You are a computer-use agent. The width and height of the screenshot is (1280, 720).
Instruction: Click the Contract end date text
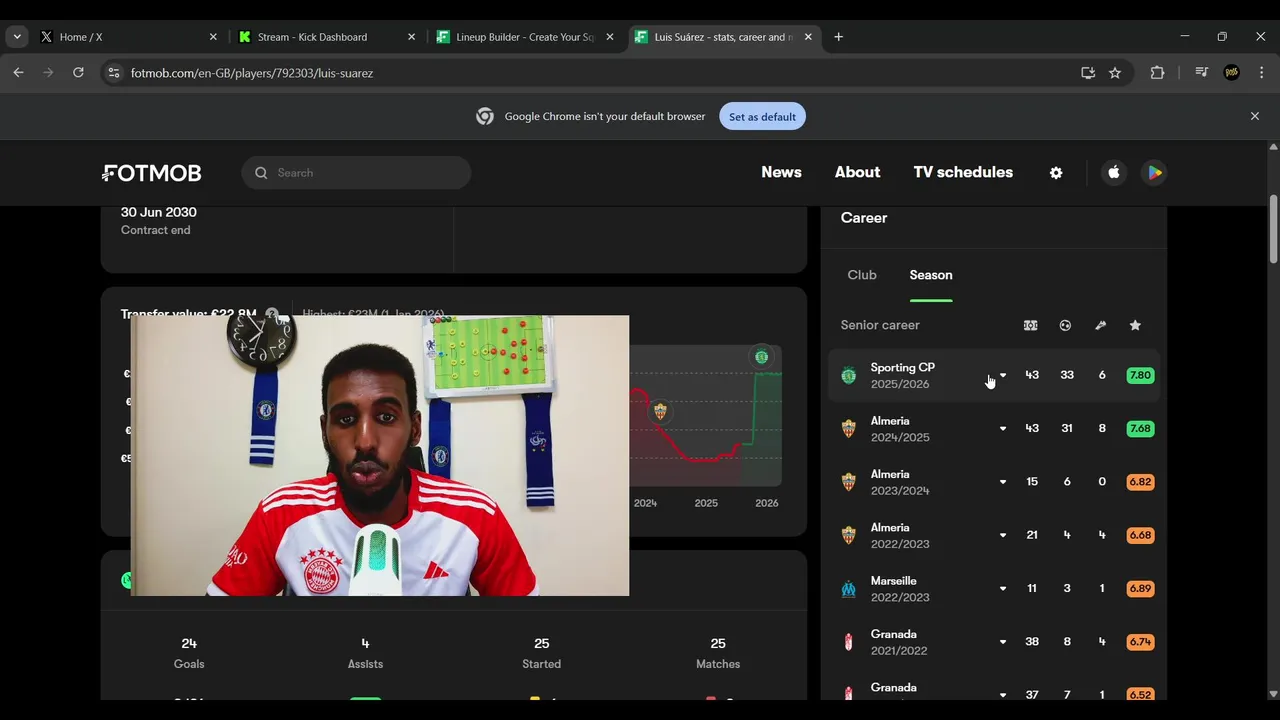point(159,212)
